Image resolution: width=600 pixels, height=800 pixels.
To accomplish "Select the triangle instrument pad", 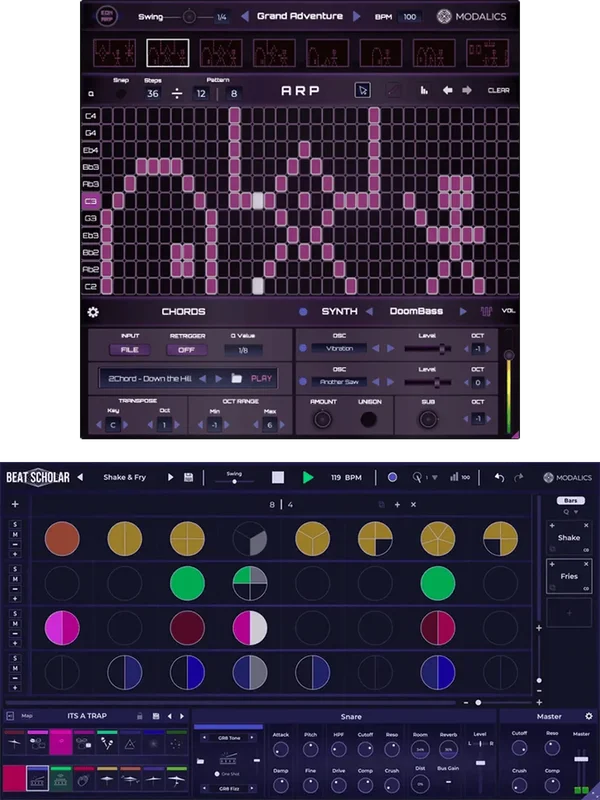I will click(130, 744).
